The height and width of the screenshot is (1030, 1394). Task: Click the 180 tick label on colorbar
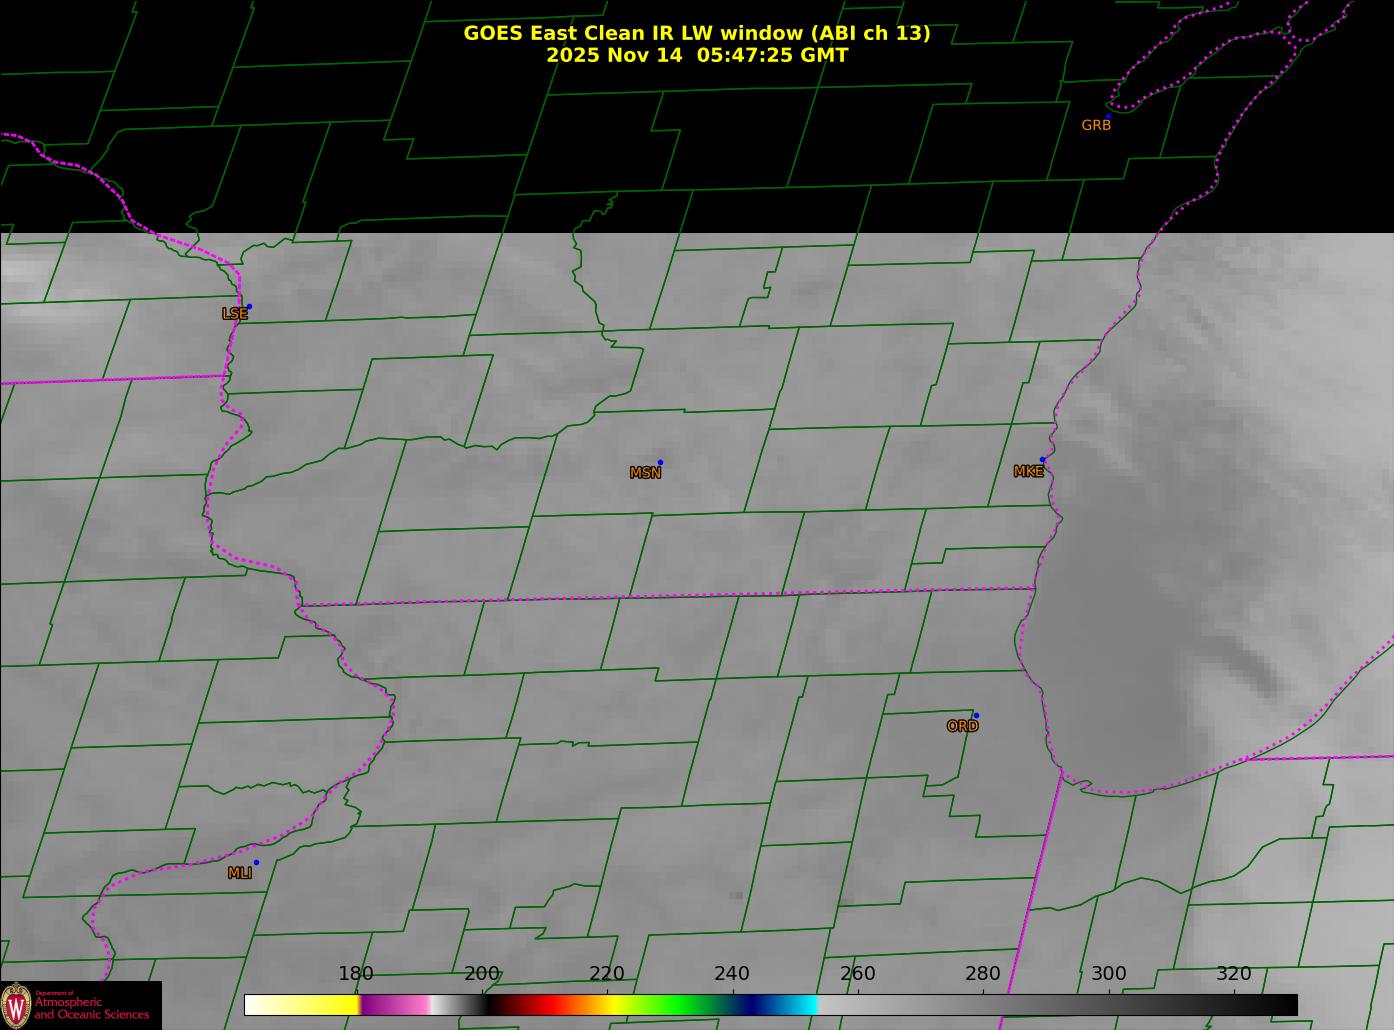[x=356, y=974]
